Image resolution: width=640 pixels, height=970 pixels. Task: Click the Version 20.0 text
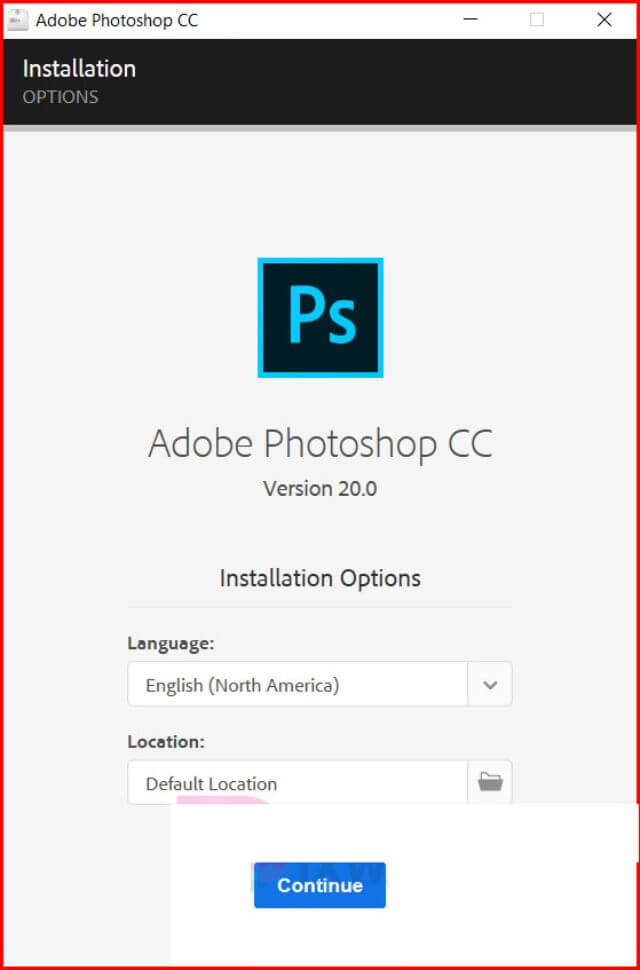pyautogui.click(x=320, y=489)
